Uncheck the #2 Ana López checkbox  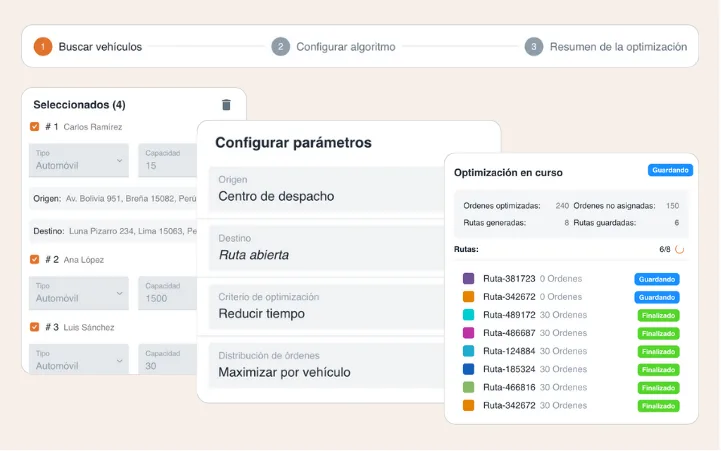coord(34,259)
